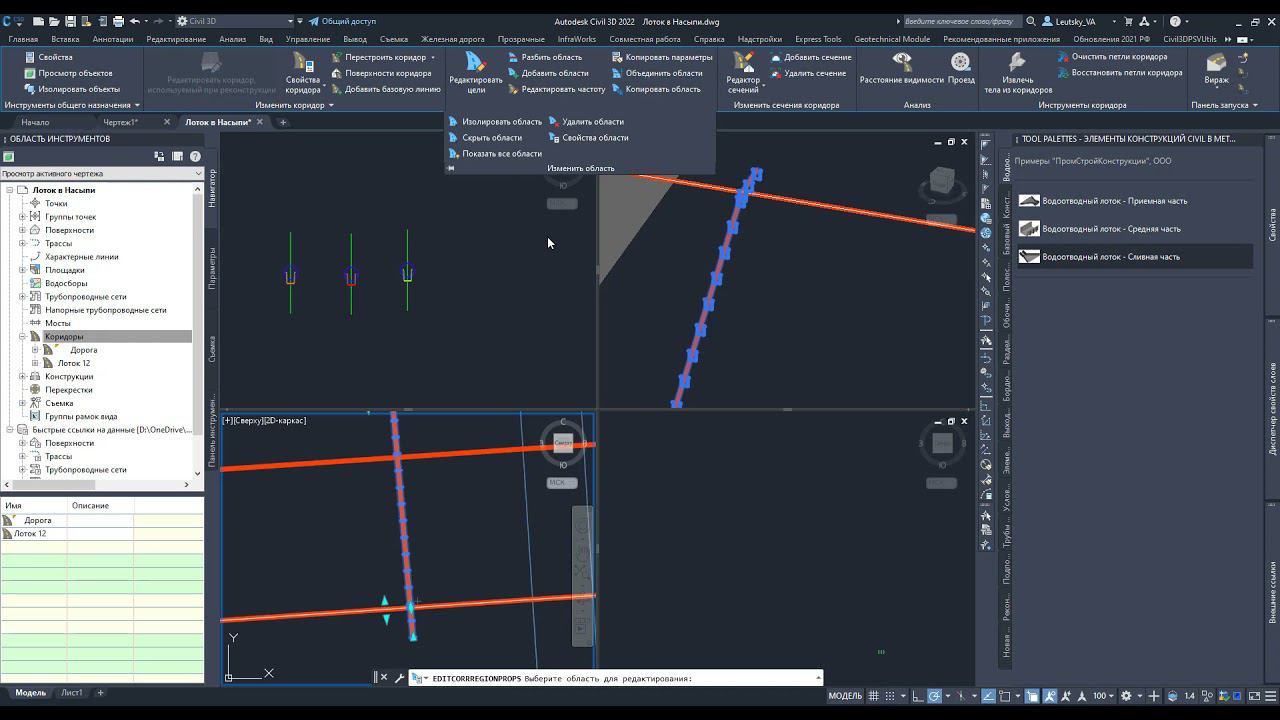Select Водоотводный лоток - Средняя часть
The width and height of the screenshot is (1280, 720).
click(x=1110, y=229)
